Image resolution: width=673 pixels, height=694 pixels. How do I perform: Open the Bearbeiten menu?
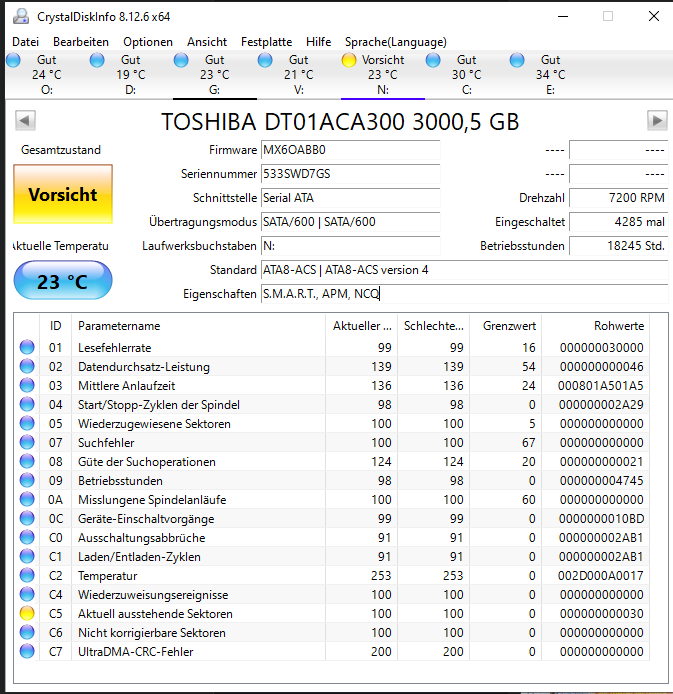[x=81, y=42]
